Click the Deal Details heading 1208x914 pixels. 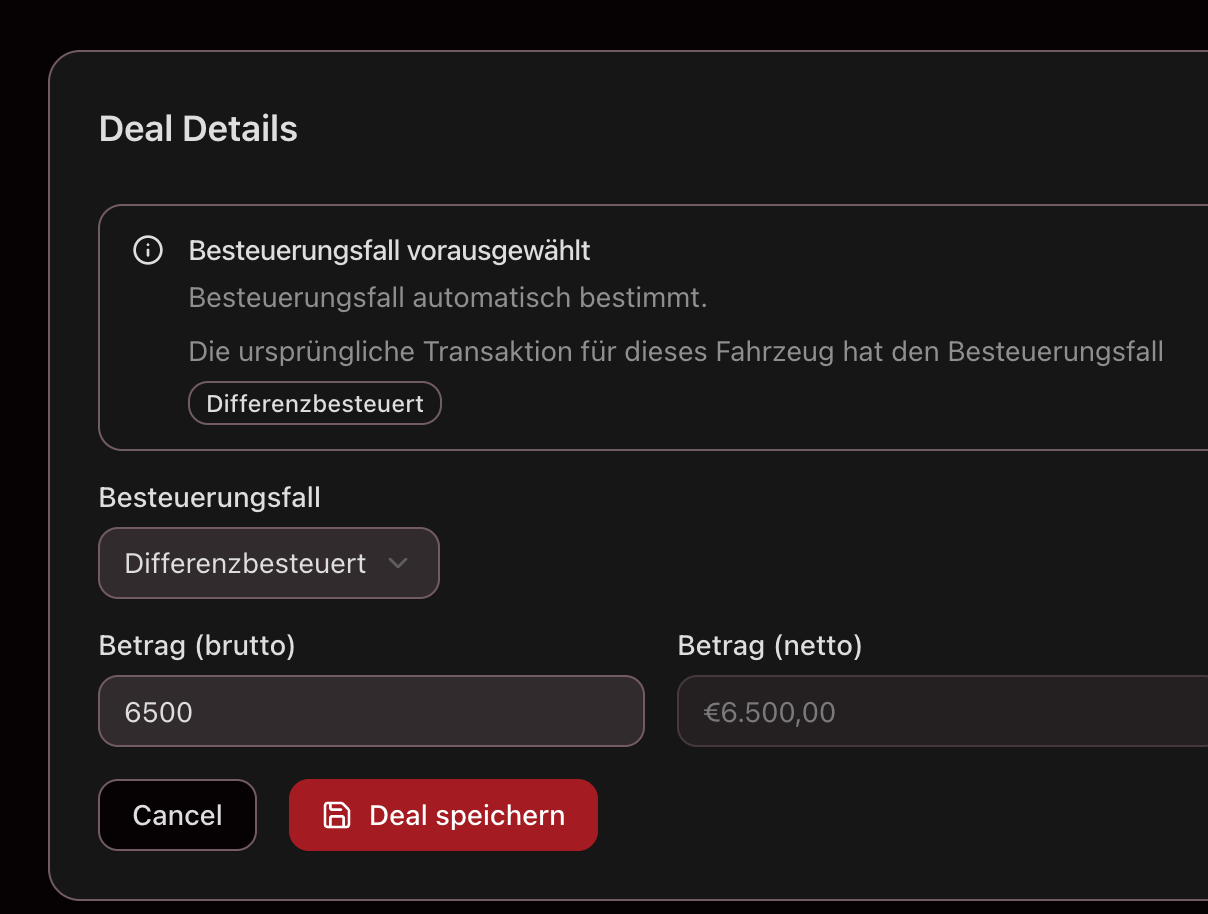click(197, 128)
